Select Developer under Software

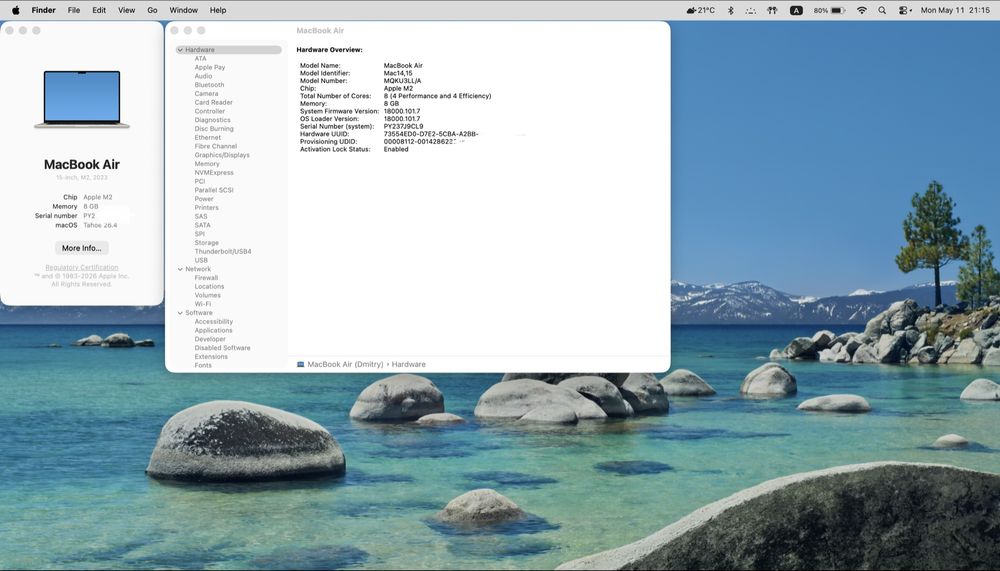[210, 339]
